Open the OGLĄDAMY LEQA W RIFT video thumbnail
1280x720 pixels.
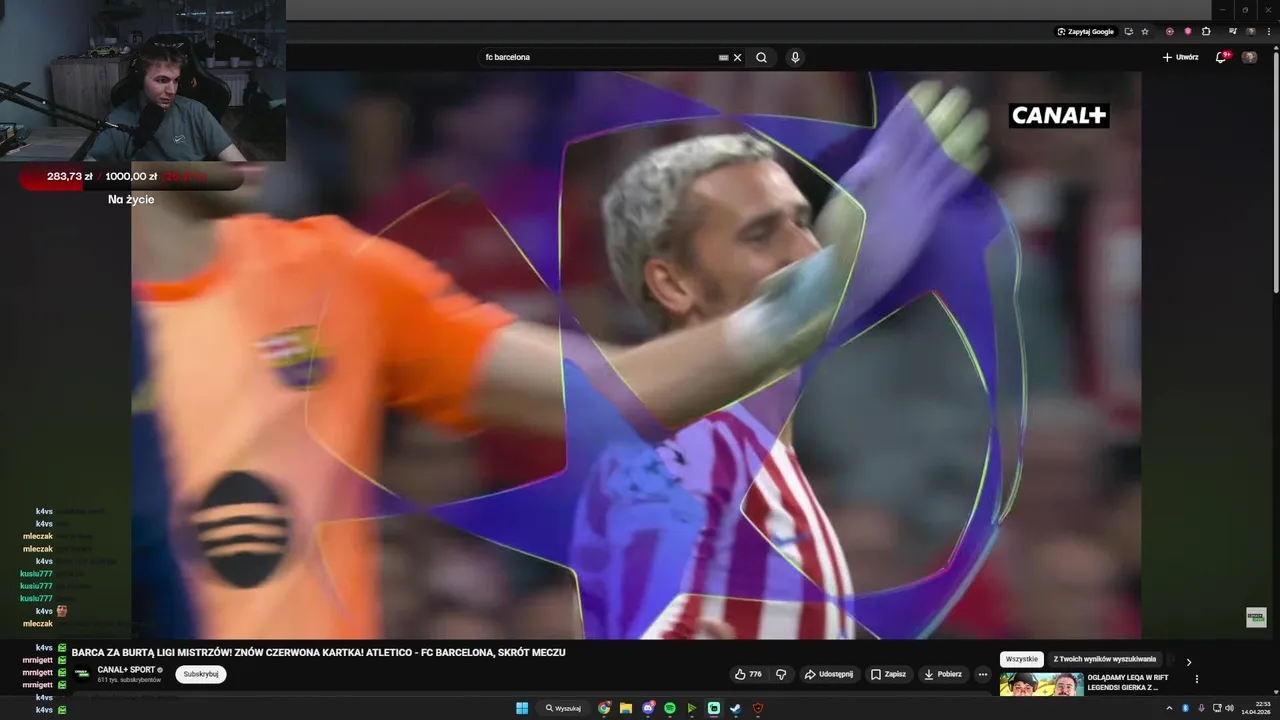1042,684
